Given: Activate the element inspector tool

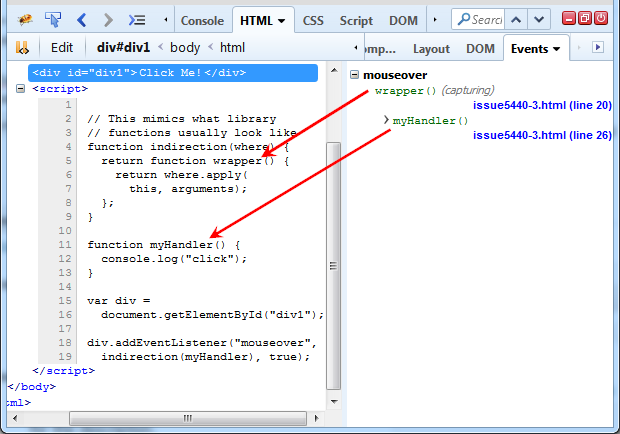Looking at the screenshot, I should point(53,19).
